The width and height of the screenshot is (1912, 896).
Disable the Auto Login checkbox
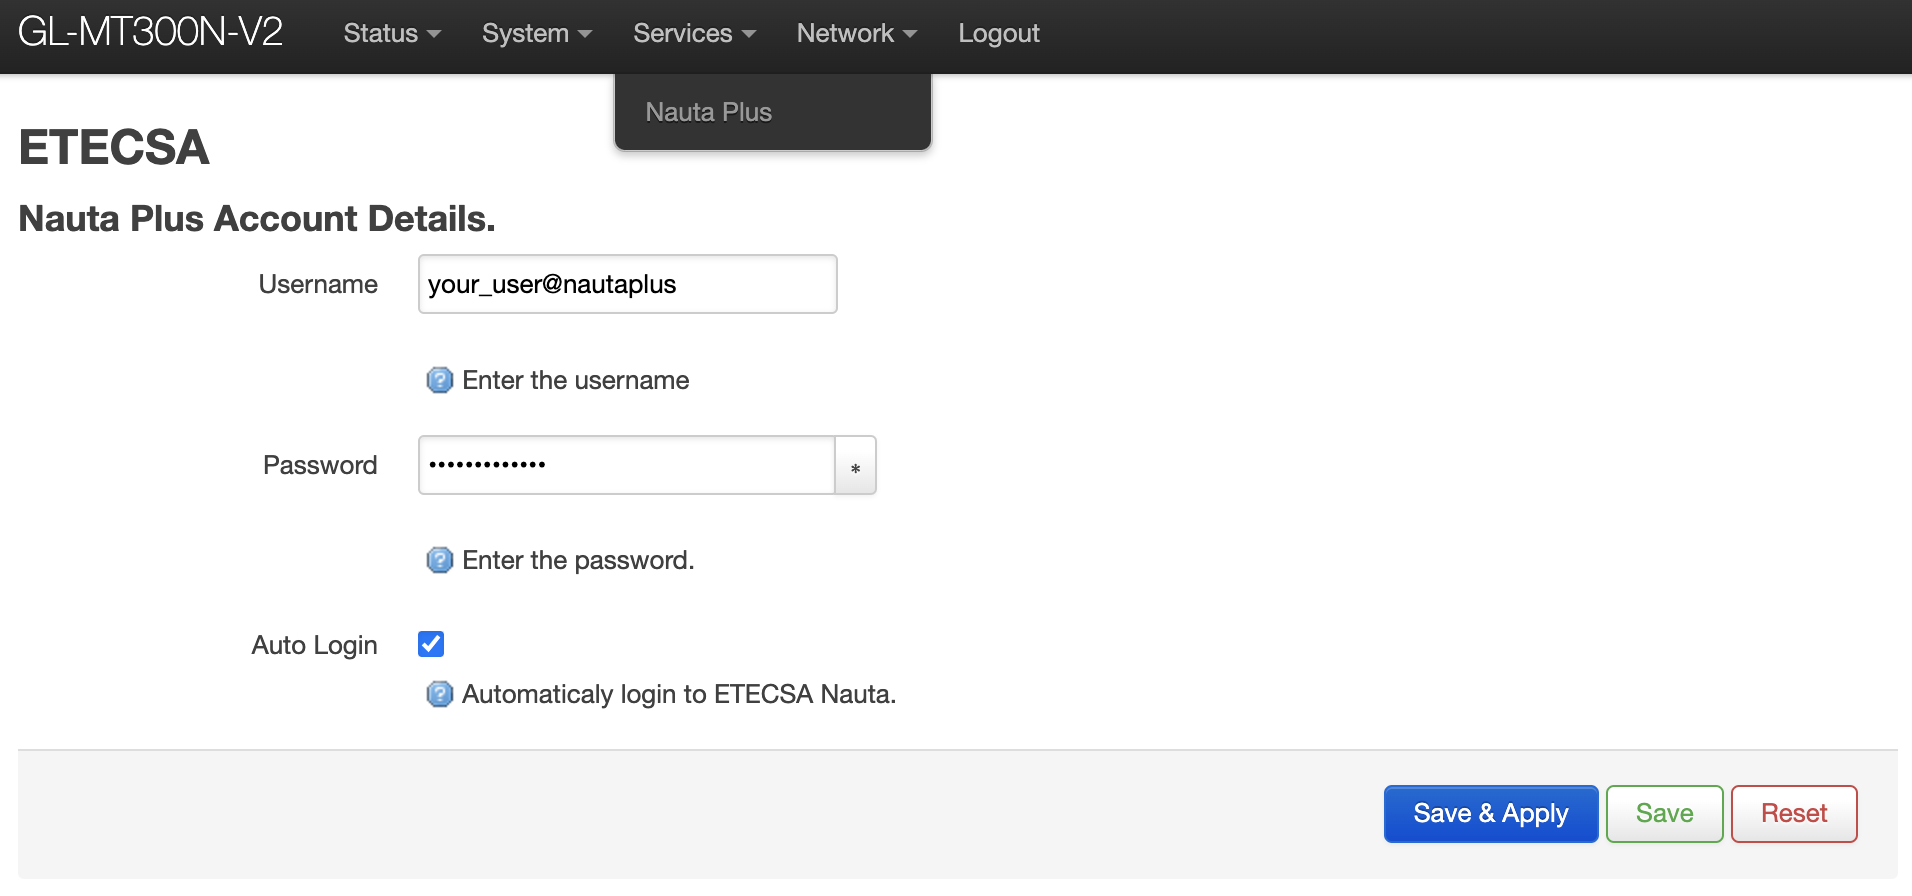point(430,644)
